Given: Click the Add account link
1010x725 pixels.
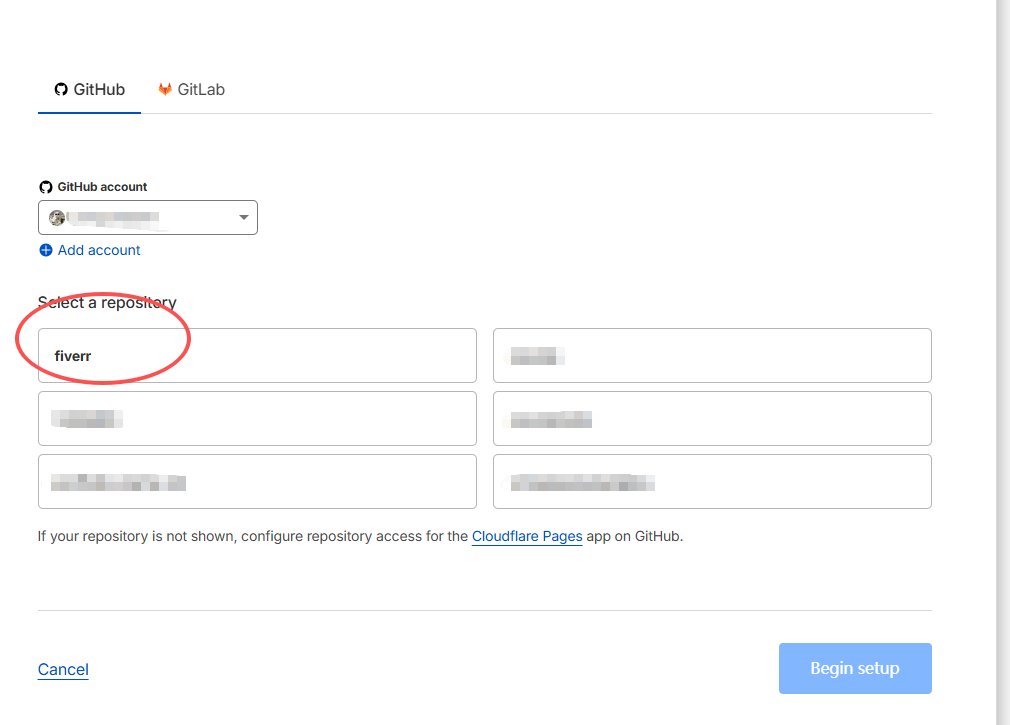Looking at the screenshot, I should click(99, 250).
